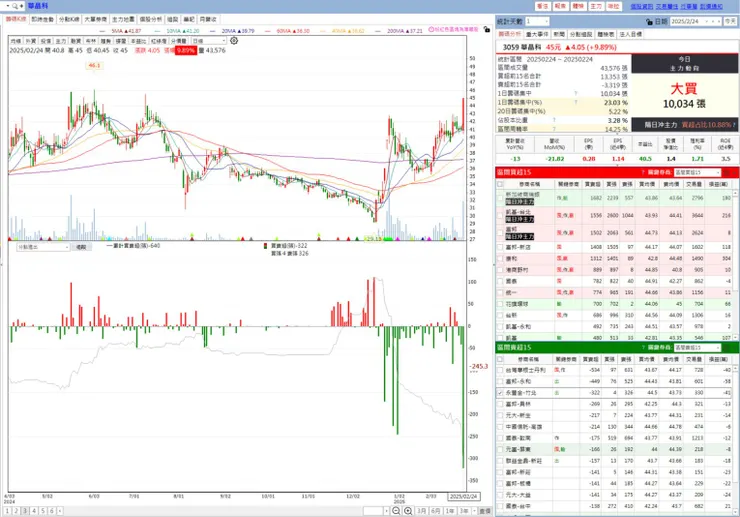Tick the 富邦-員林 broker checkbox
This screenshot has height=517, width=740.
pos(500,404)
